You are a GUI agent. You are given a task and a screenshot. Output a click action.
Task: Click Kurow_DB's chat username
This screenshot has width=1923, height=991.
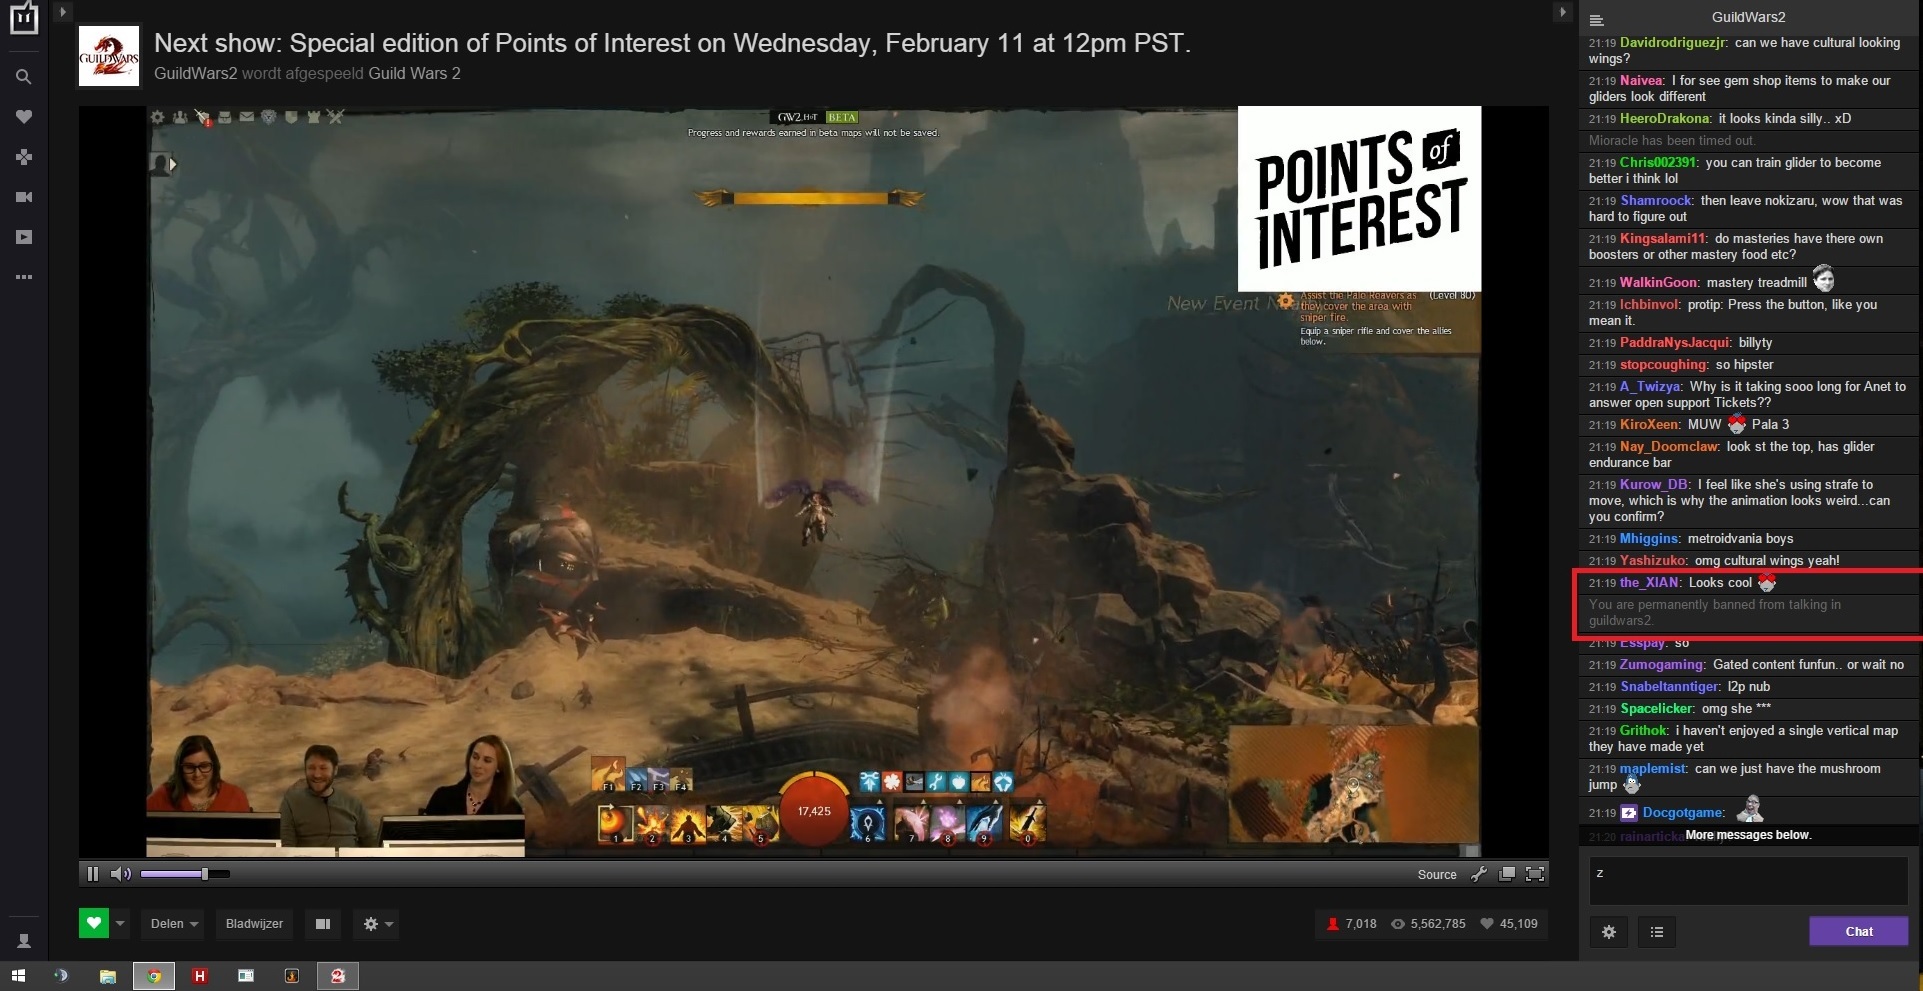pyautogui.click(x=1654, y=485)
